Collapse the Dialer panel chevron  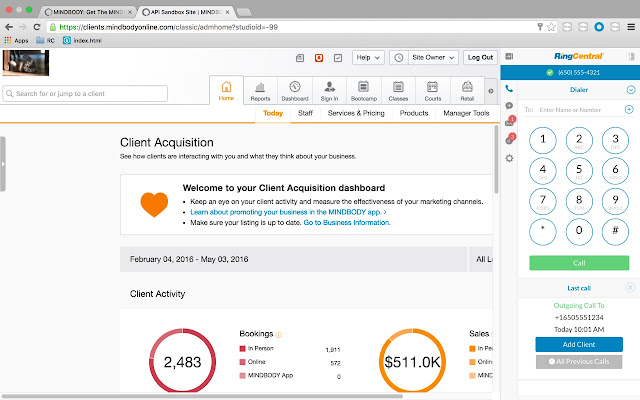tap(631, 90)
